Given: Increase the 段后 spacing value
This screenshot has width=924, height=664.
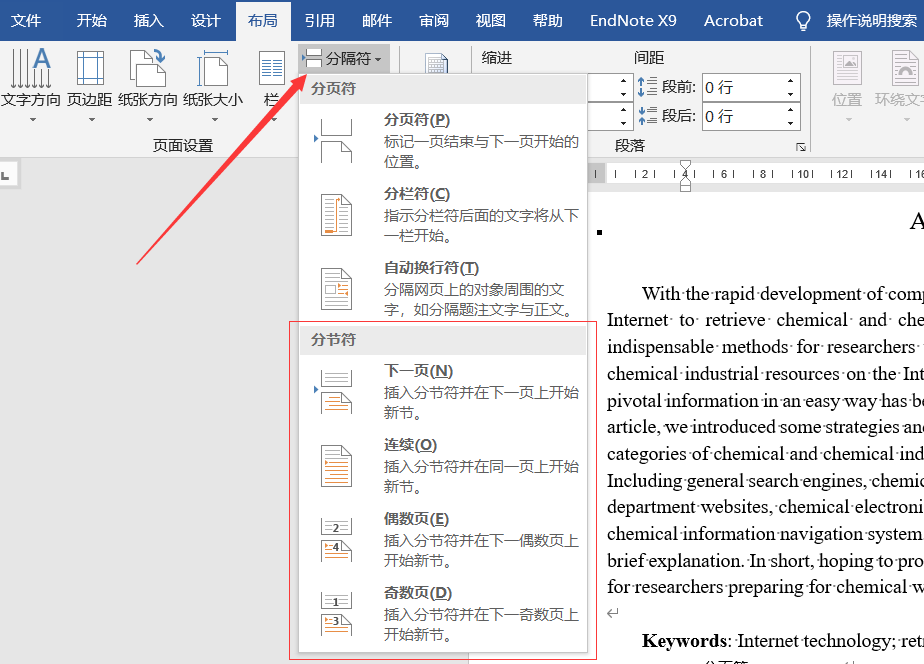Looking at the screenshot, I should (x=791, y=110).
